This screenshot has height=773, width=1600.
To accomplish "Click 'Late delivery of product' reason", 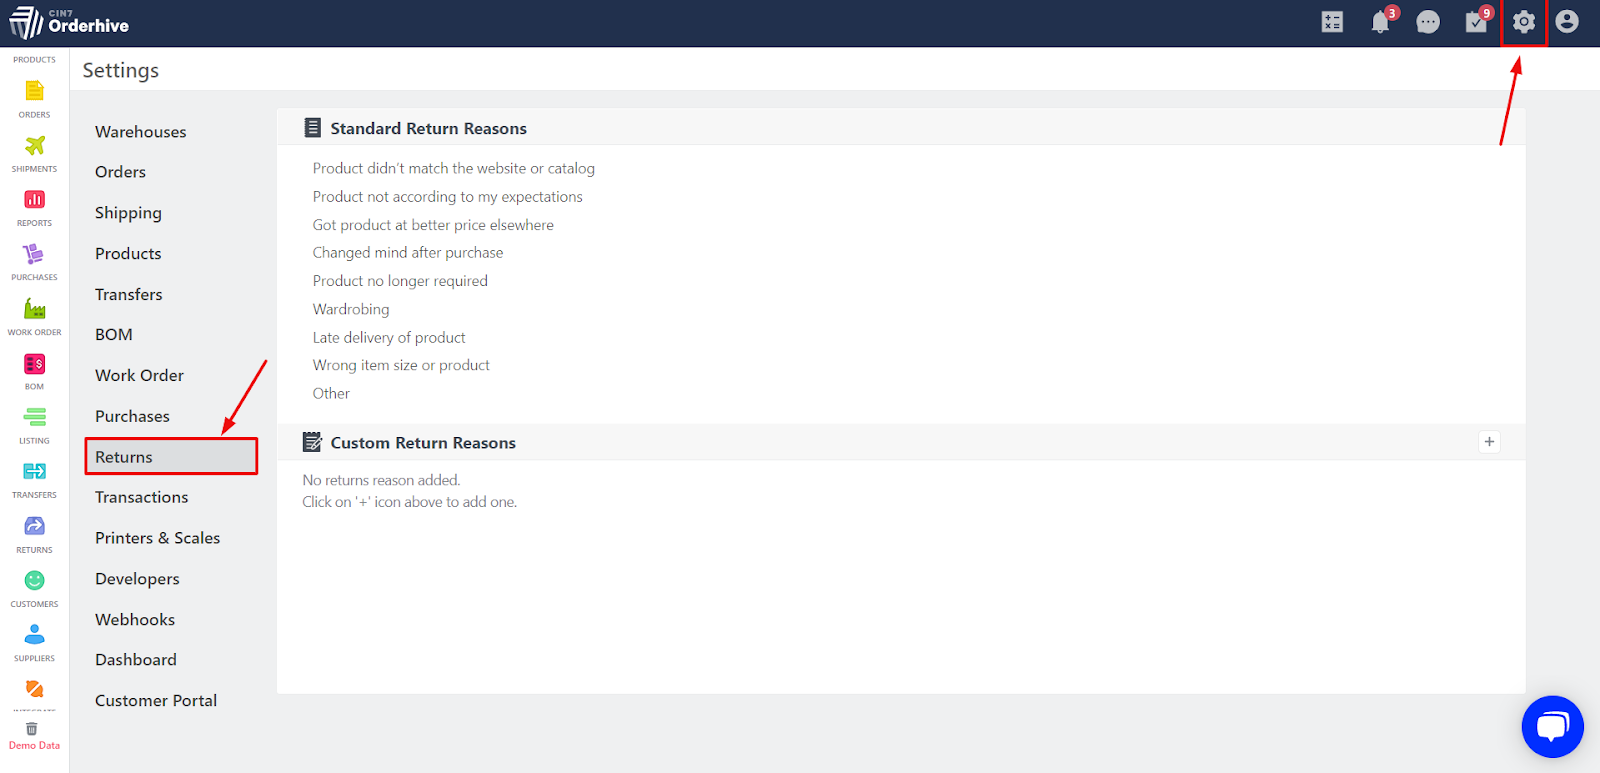I will [389, 338].
